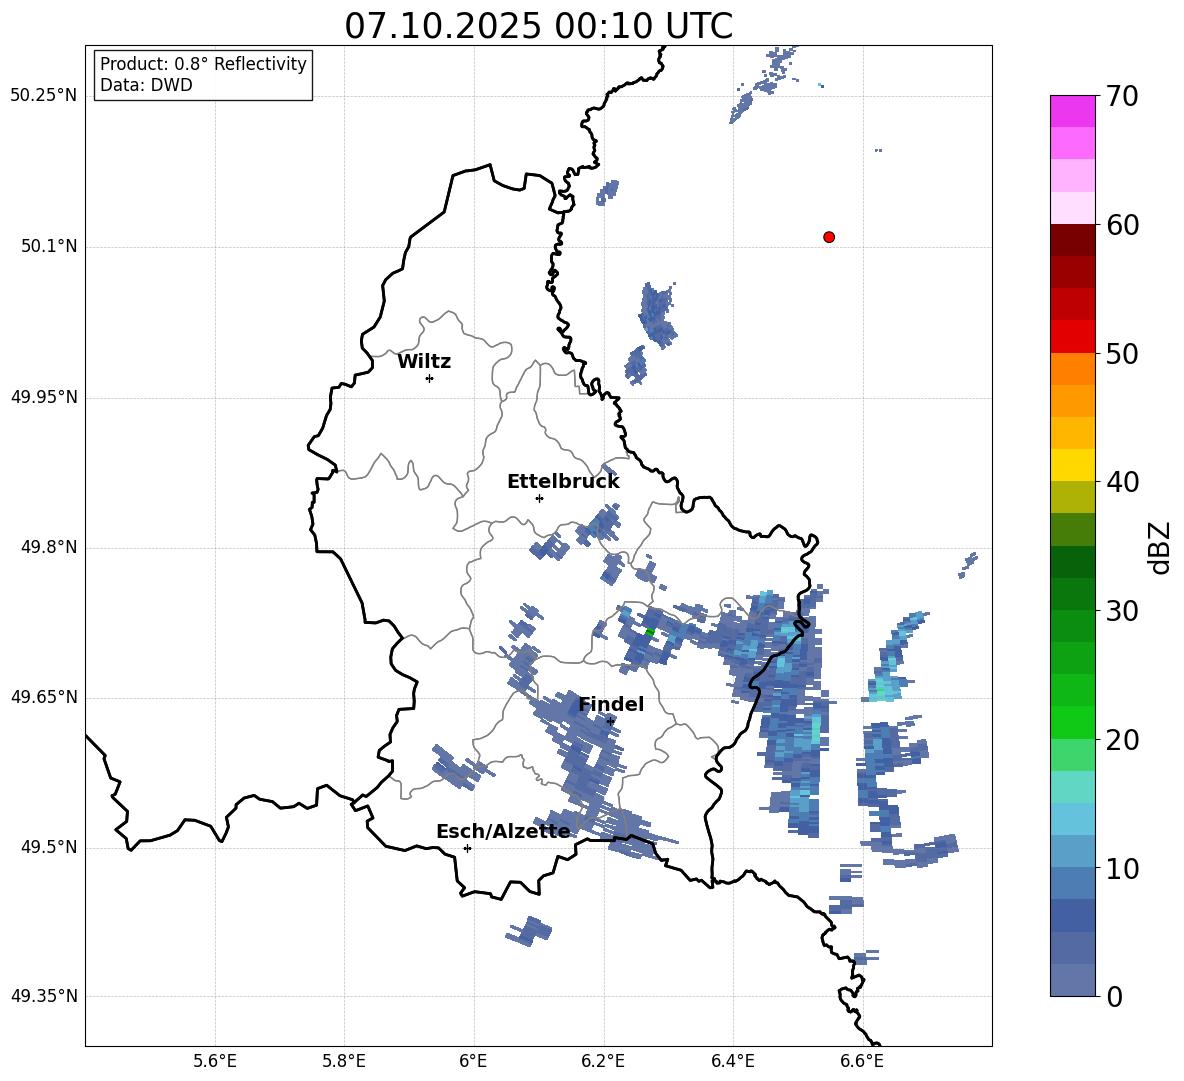
Task: Click the 30 colorbar tick label
Action: [1122, 611]
